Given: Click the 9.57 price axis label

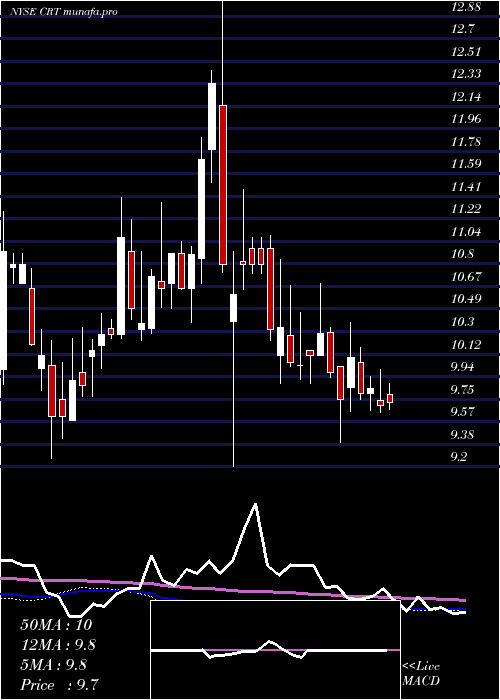Looking at the screenshot, I should point(463,412).
